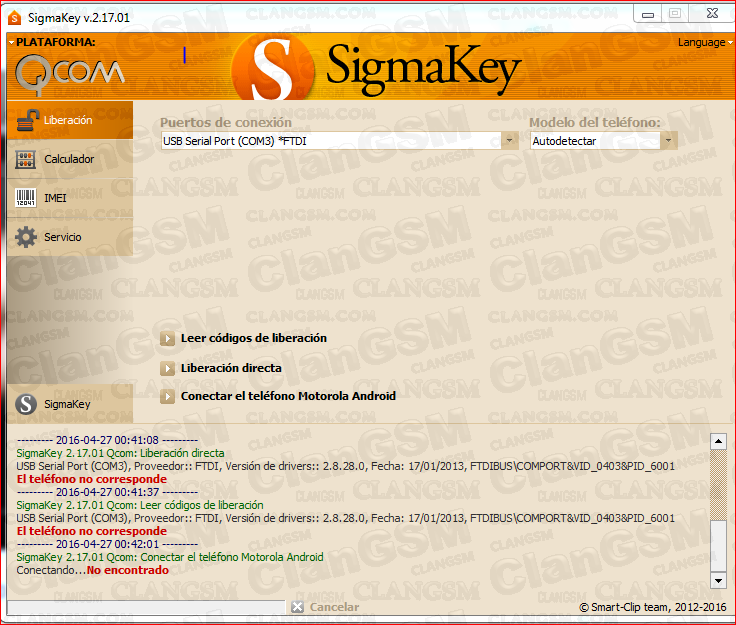The width and height of the screenshot is (736, 625).
Task: Select the Liberación tab
Action: pyautogui.click(x=70, y=120)
